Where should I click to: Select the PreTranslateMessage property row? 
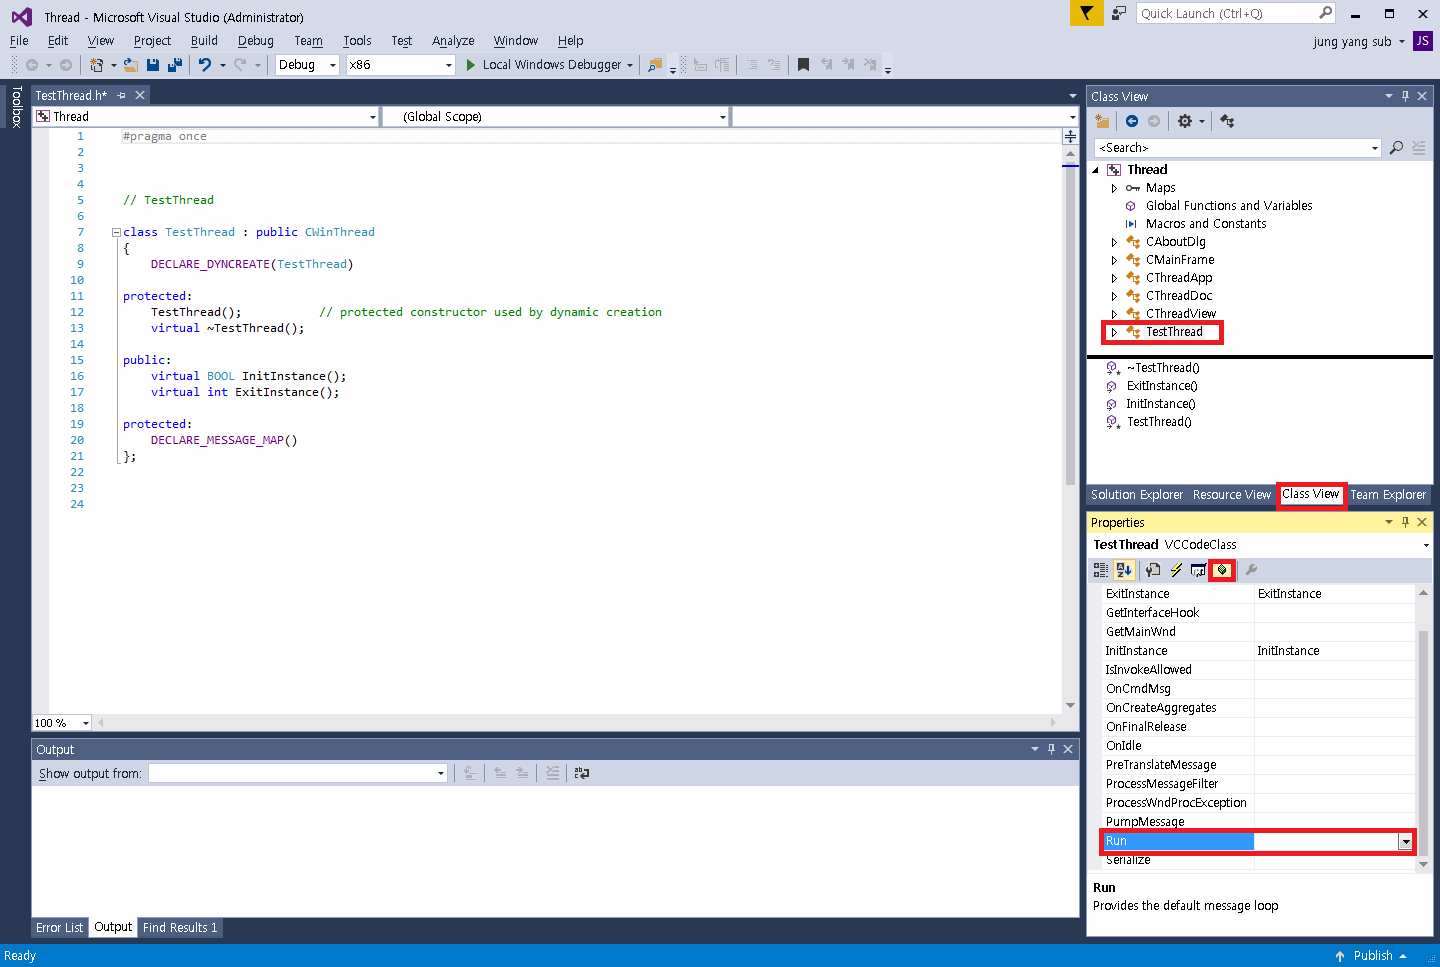click(1258, 765)
